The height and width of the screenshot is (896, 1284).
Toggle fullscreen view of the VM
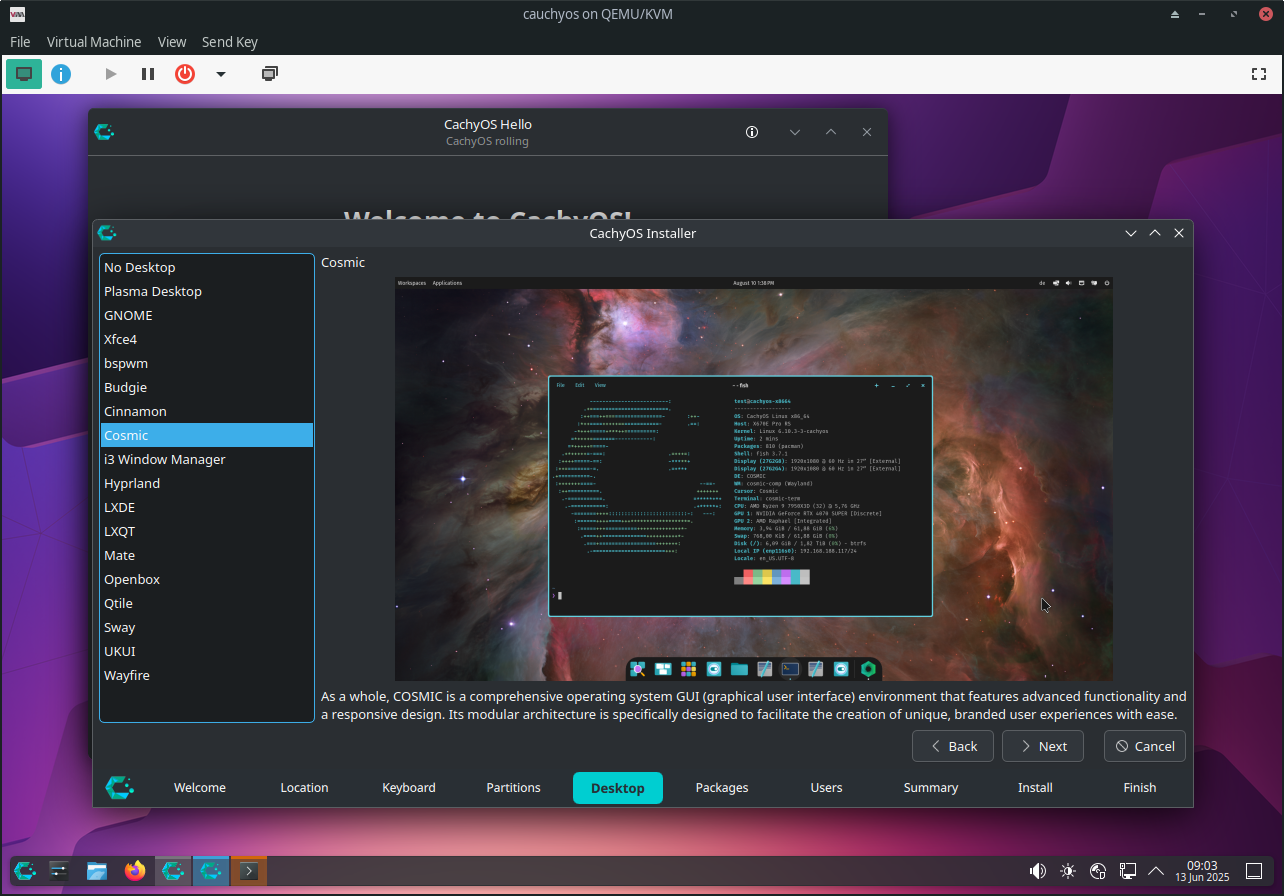click(1259, 74)
